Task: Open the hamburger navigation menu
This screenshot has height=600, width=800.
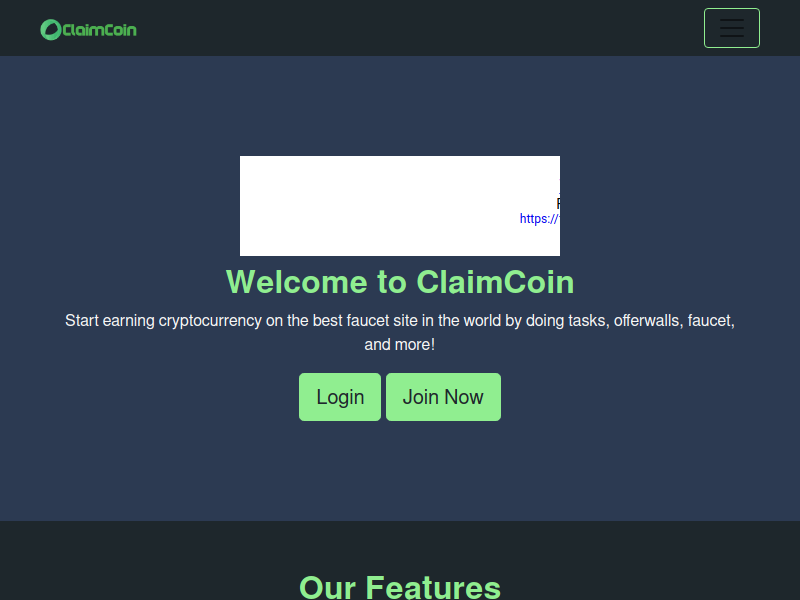Action: 732,28
